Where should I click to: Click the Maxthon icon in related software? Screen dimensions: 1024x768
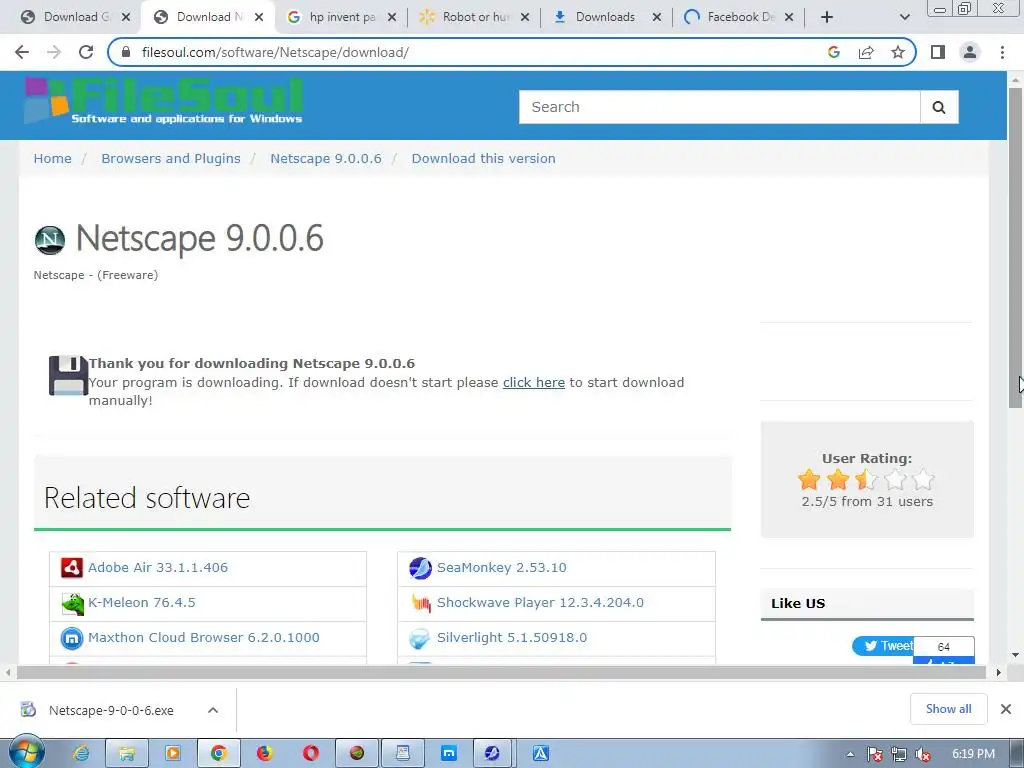(72, 638)
